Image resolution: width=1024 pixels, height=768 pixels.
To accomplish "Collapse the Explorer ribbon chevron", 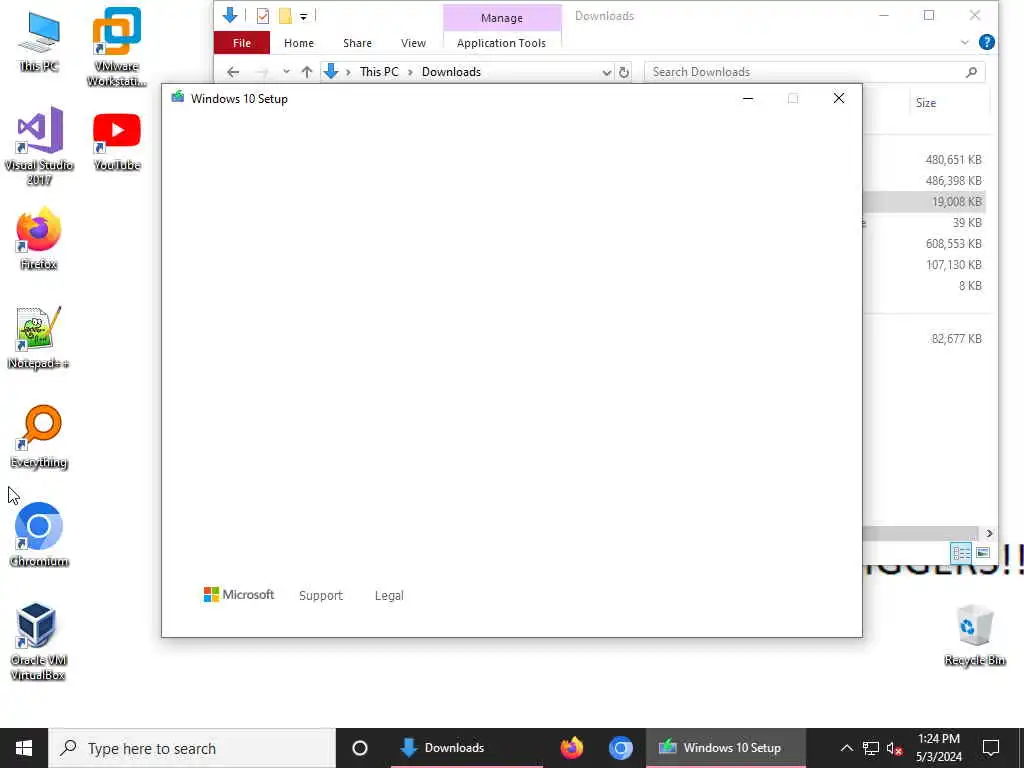I will click(x=965, y=42).
